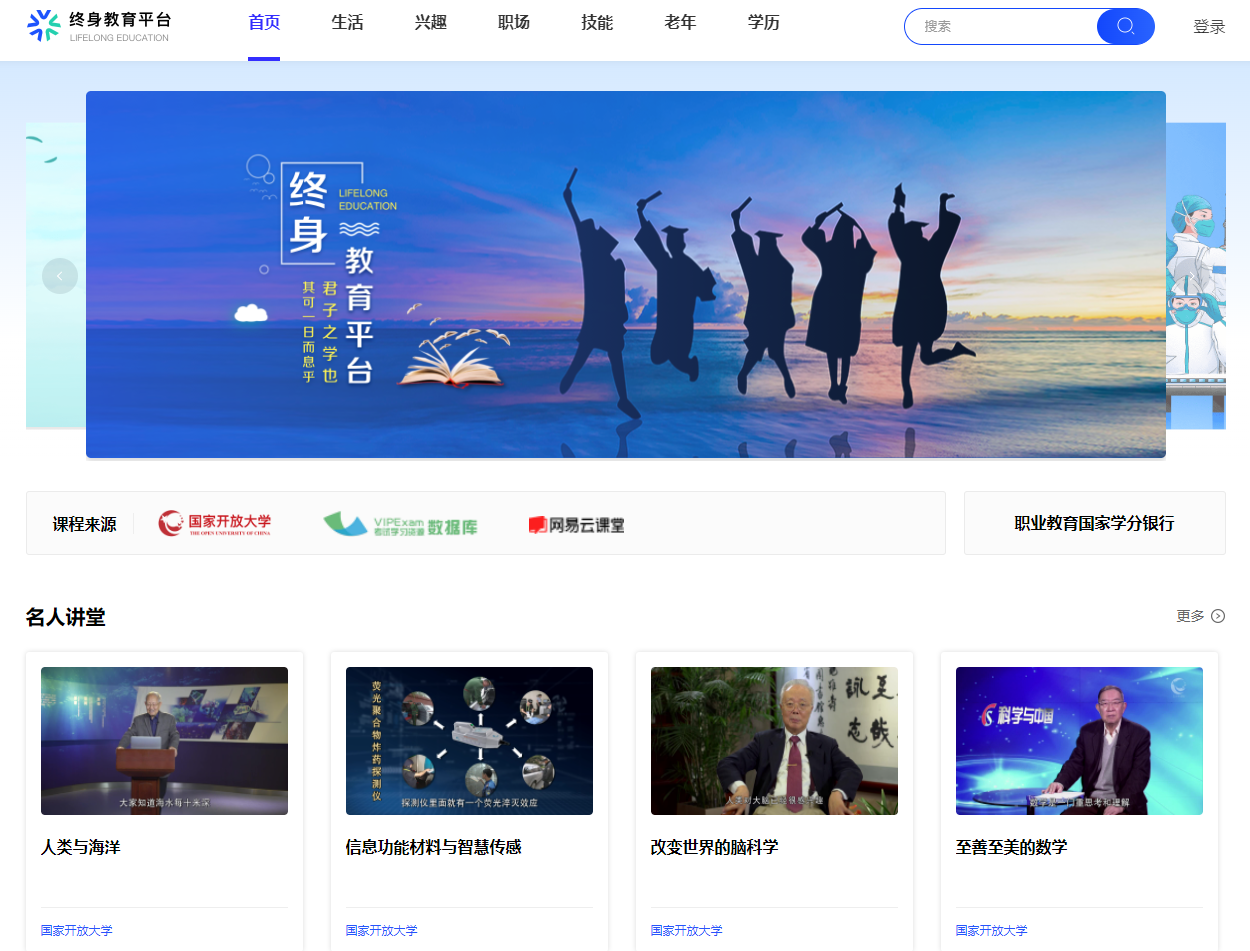Image resolution: width=1250 pixels, height=951 pixels.
Task: Click into the 搜索 input field
Action: coord(1000,26)
